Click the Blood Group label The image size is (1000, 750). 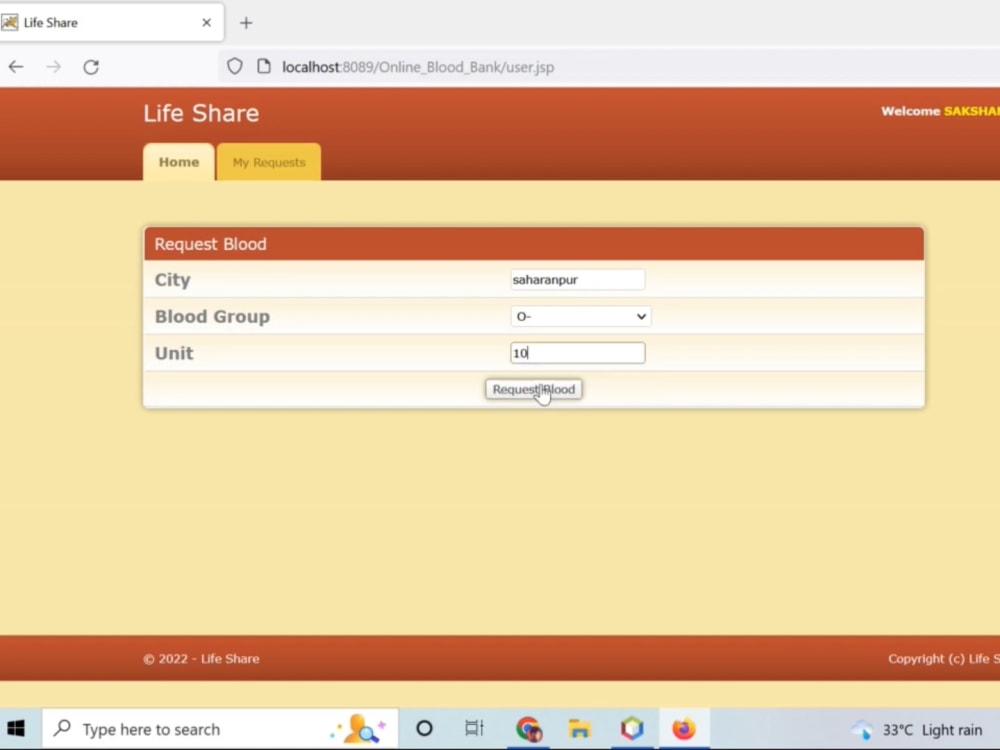212,316
